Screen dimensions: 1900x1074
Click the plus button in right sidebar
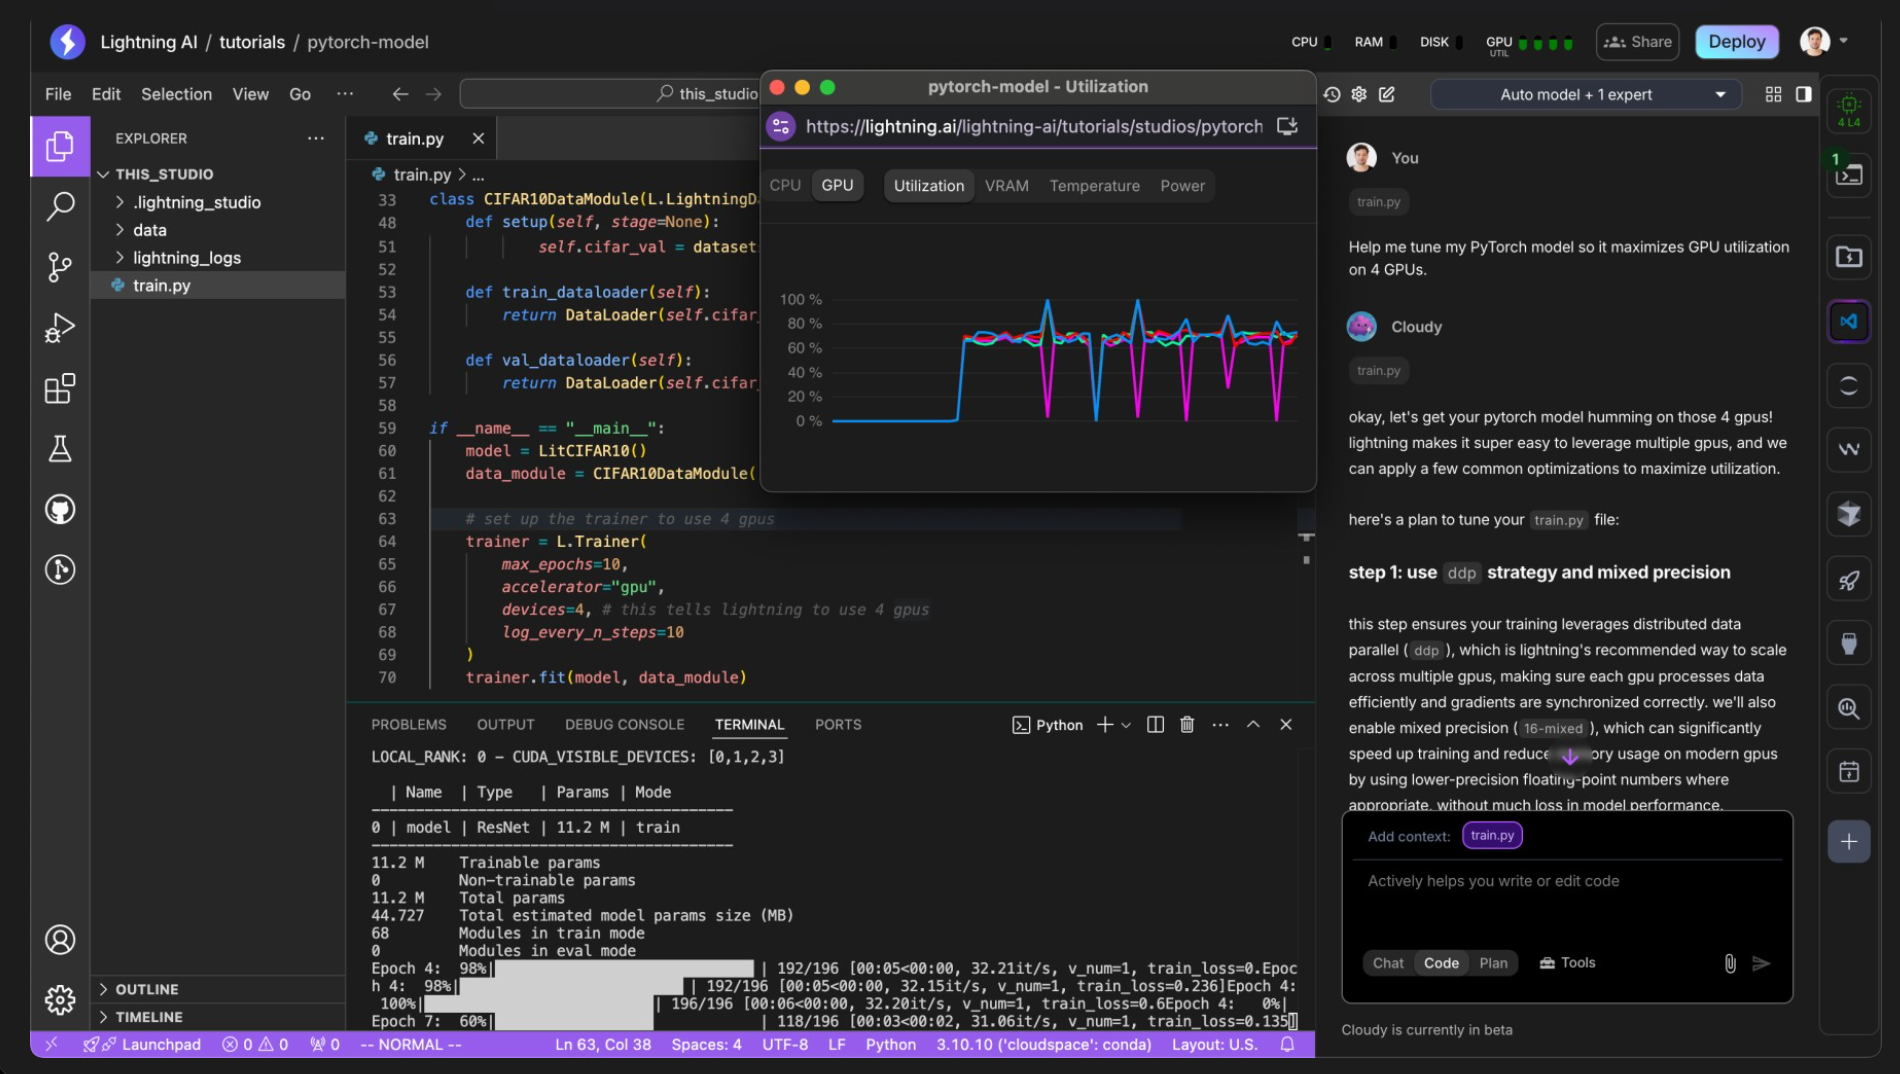click(x=1849, y=842)
